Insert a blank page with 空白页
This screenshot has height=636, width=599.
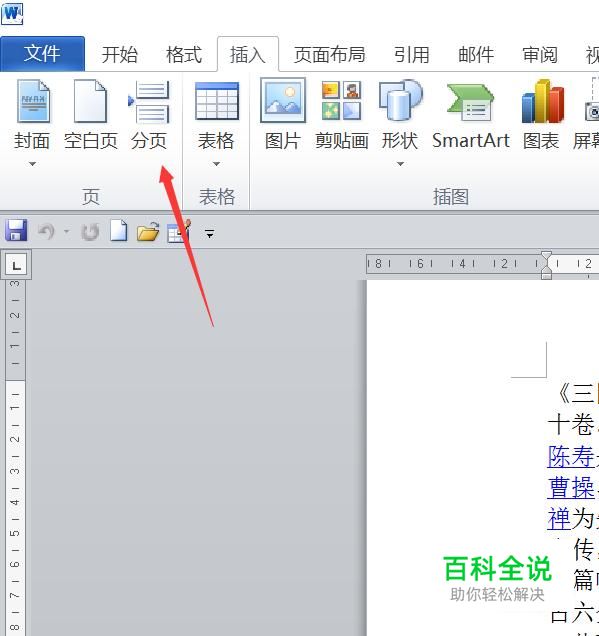91,116
